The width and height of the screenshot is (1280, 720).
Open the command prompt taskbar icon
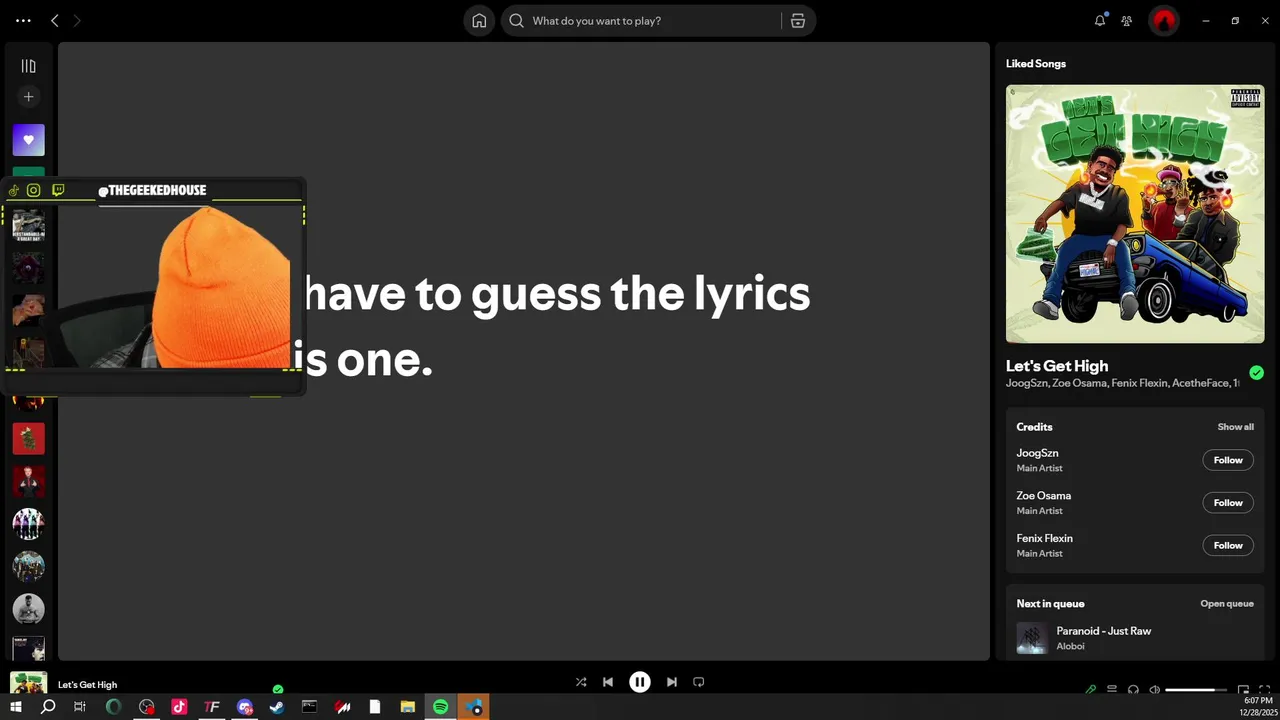pyautogui.click(x=310, y=707)
